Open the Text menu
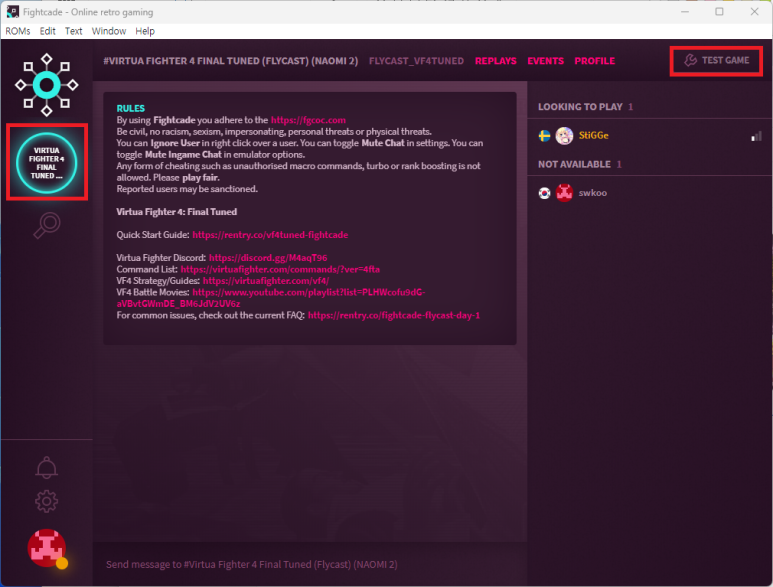 (x=73, y=31)
